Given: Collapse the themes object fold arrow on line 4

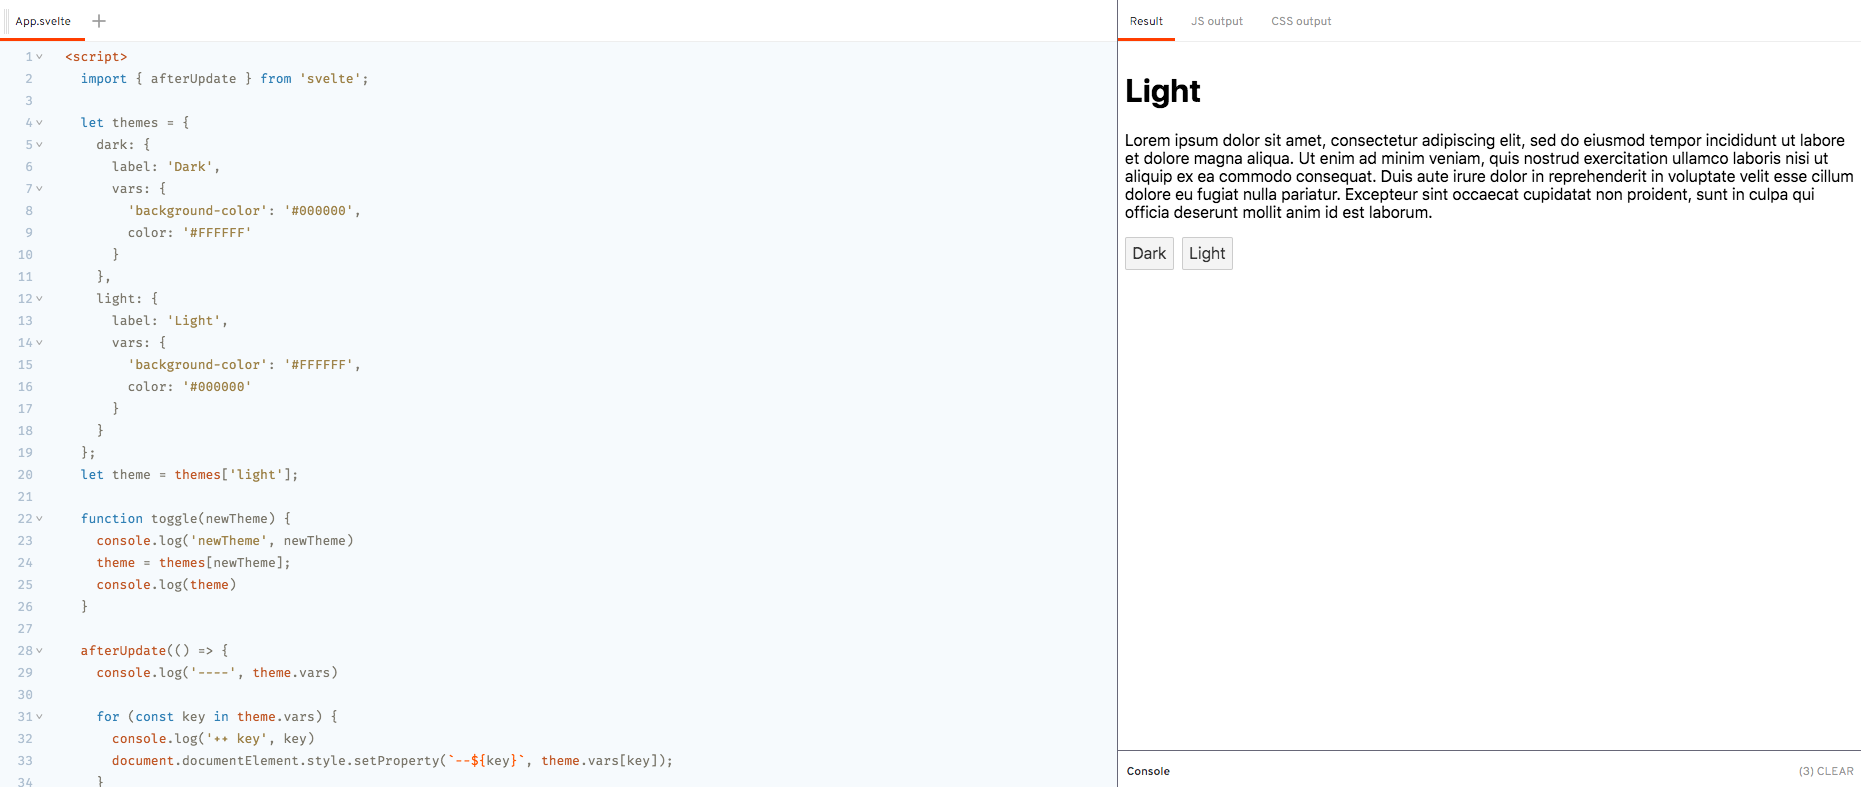Looking at the screenshot, I should (39, 123).
